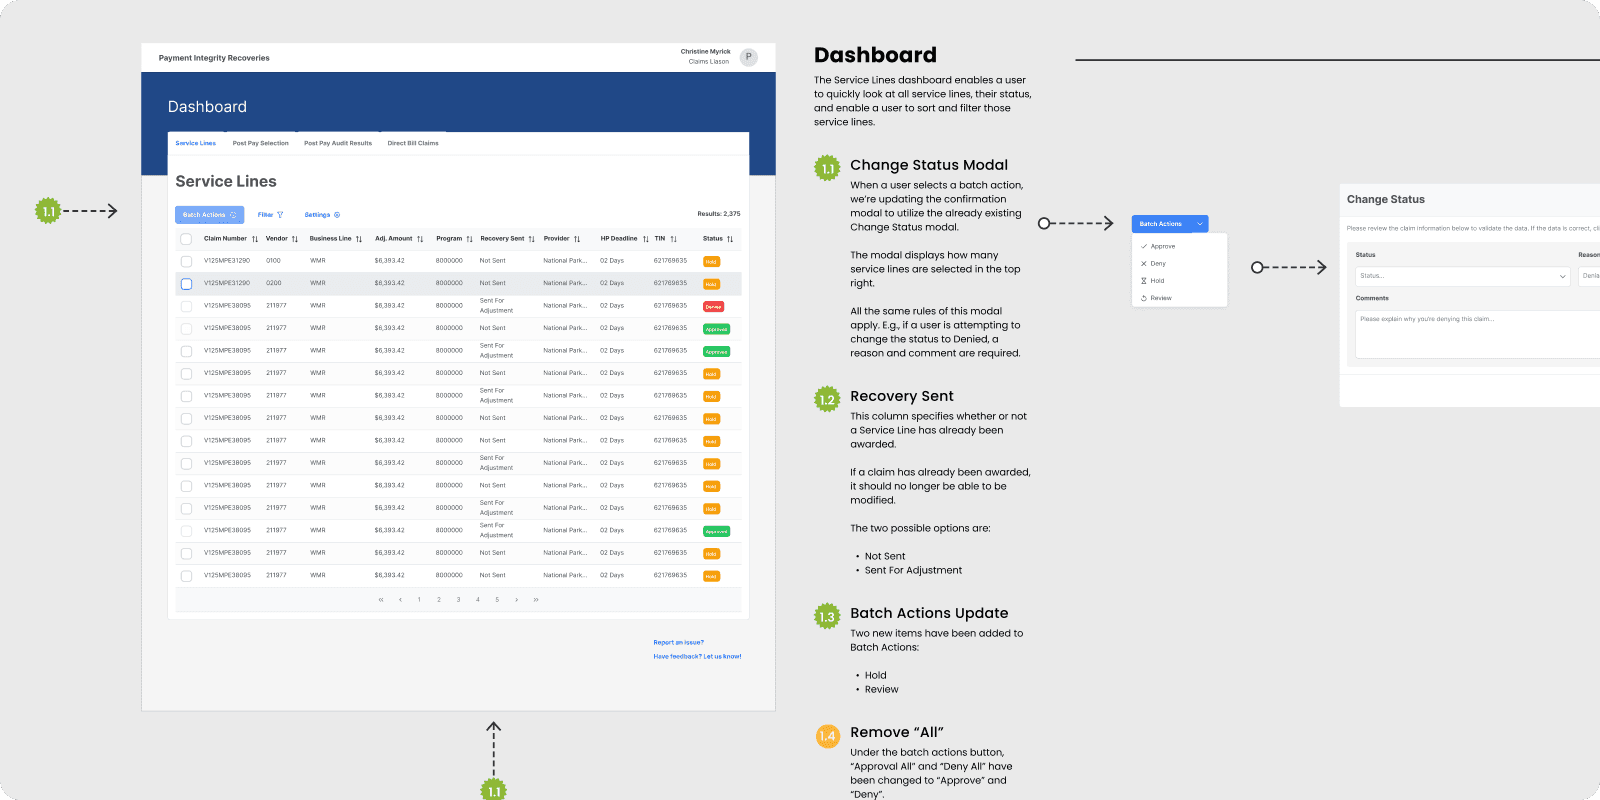Go to page 5 in pagination
1600x800 pixels.
coord(497,600)
